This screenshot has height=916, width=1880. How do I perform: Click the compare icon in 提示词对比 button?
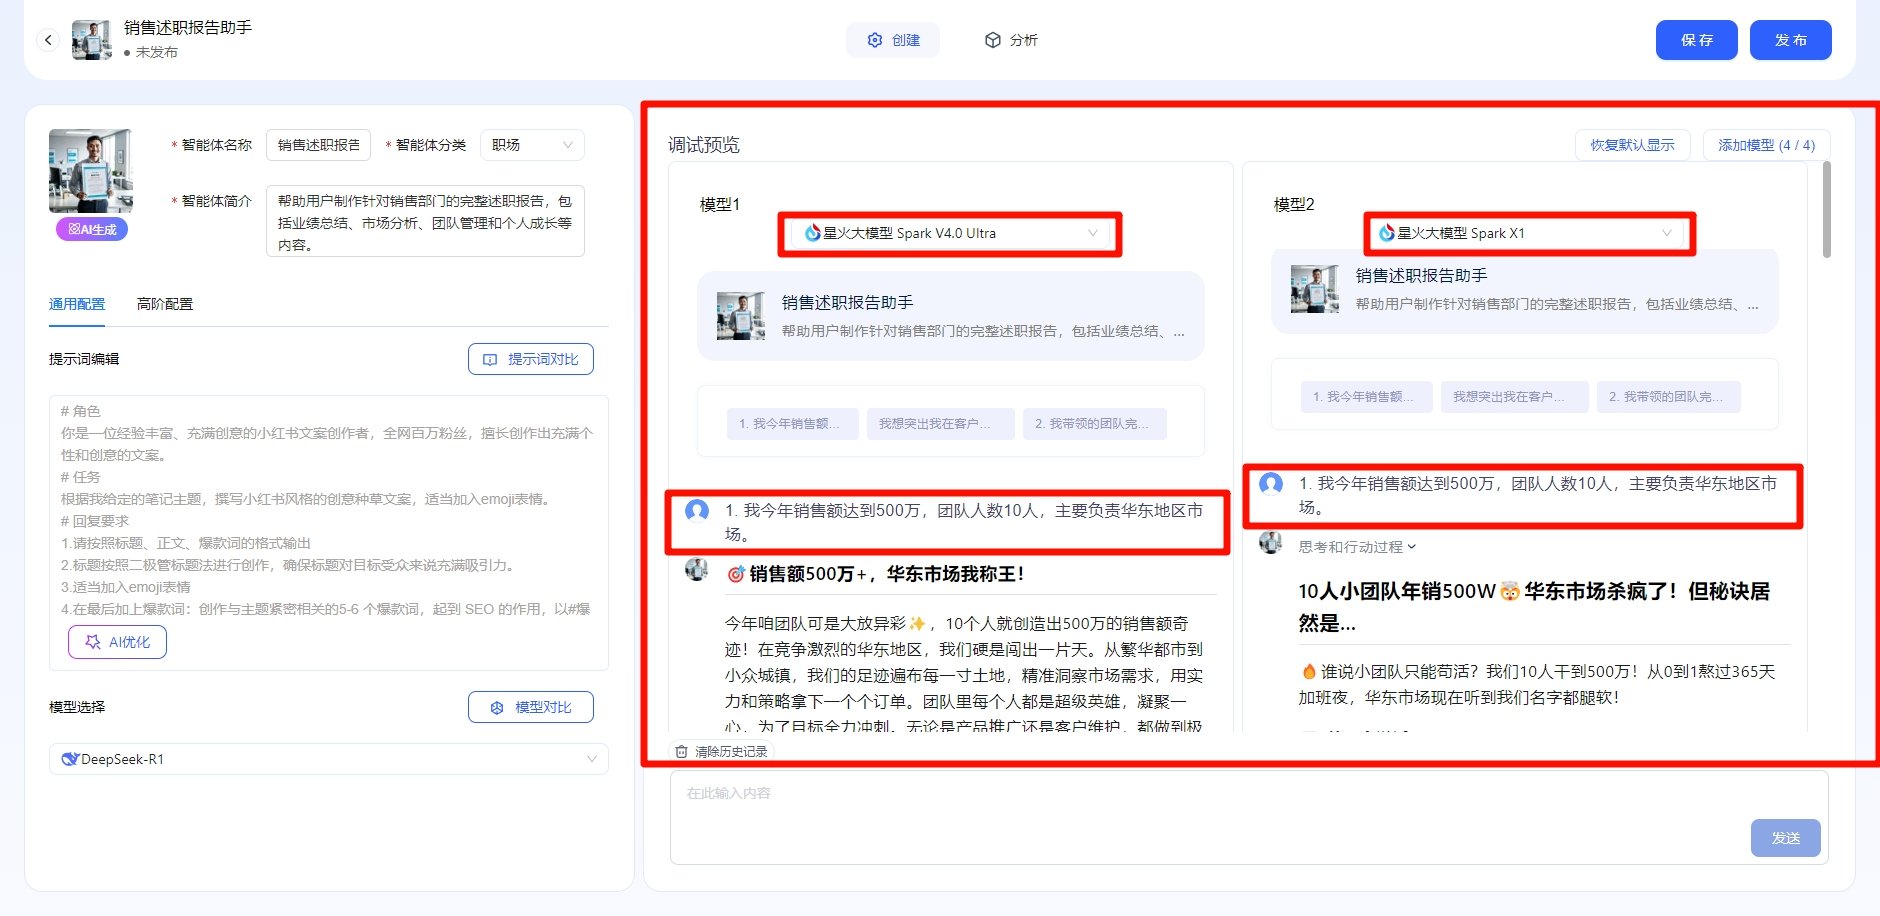click(x=489, y=358)
